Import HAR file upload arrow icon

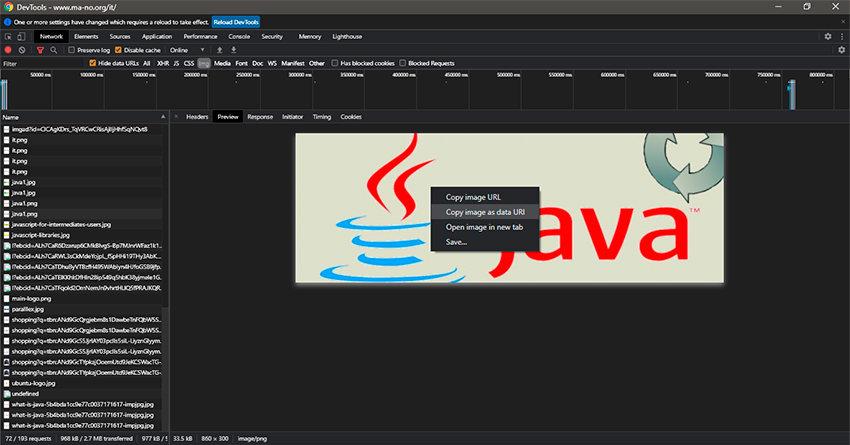(220, 50)
